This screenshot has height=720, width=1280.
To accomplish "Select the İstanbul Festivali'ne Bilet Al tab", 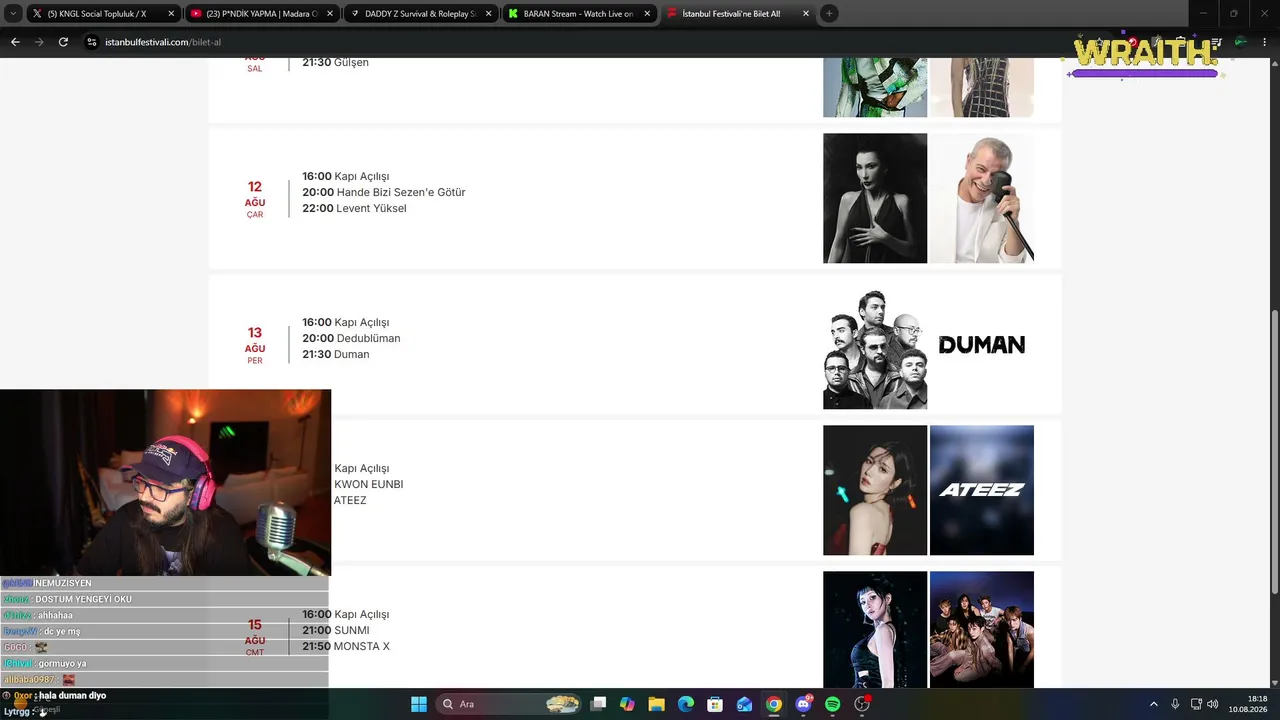I will (x=738, y=14).
